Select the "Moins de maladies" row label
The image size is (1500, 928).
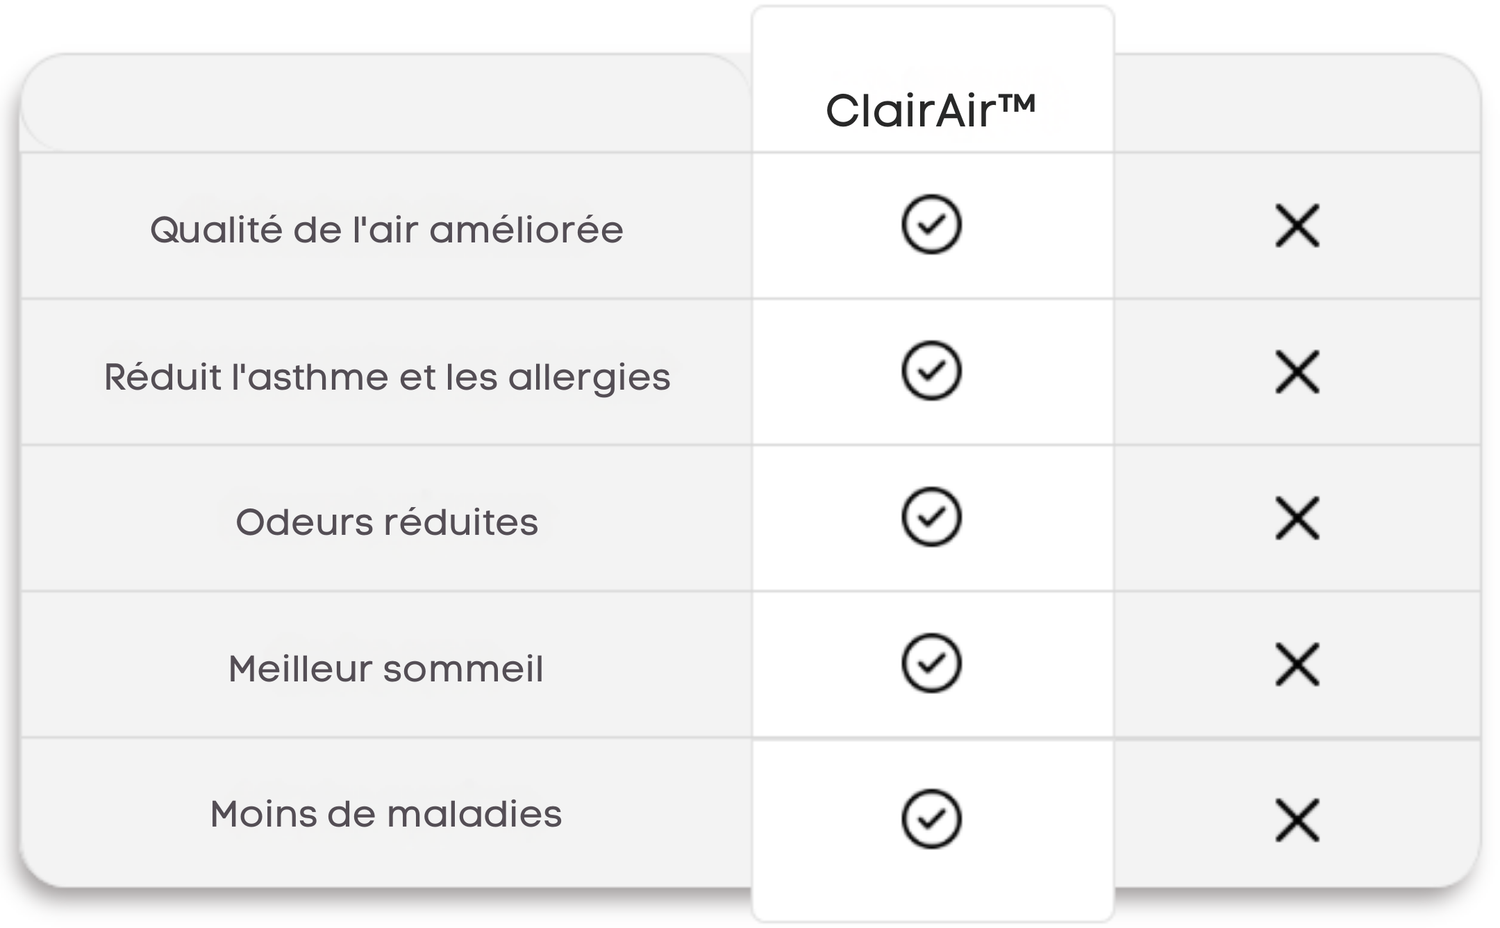[x=386, y=814]
